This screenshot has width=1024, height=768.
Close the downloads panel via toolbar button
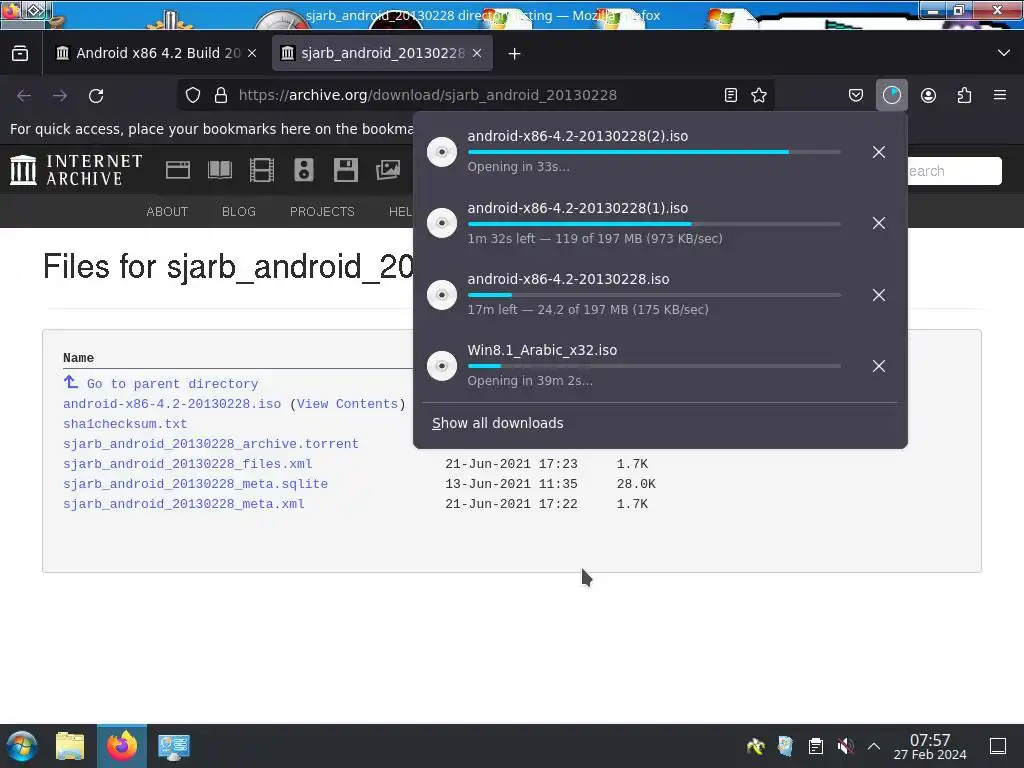[892, 95]
